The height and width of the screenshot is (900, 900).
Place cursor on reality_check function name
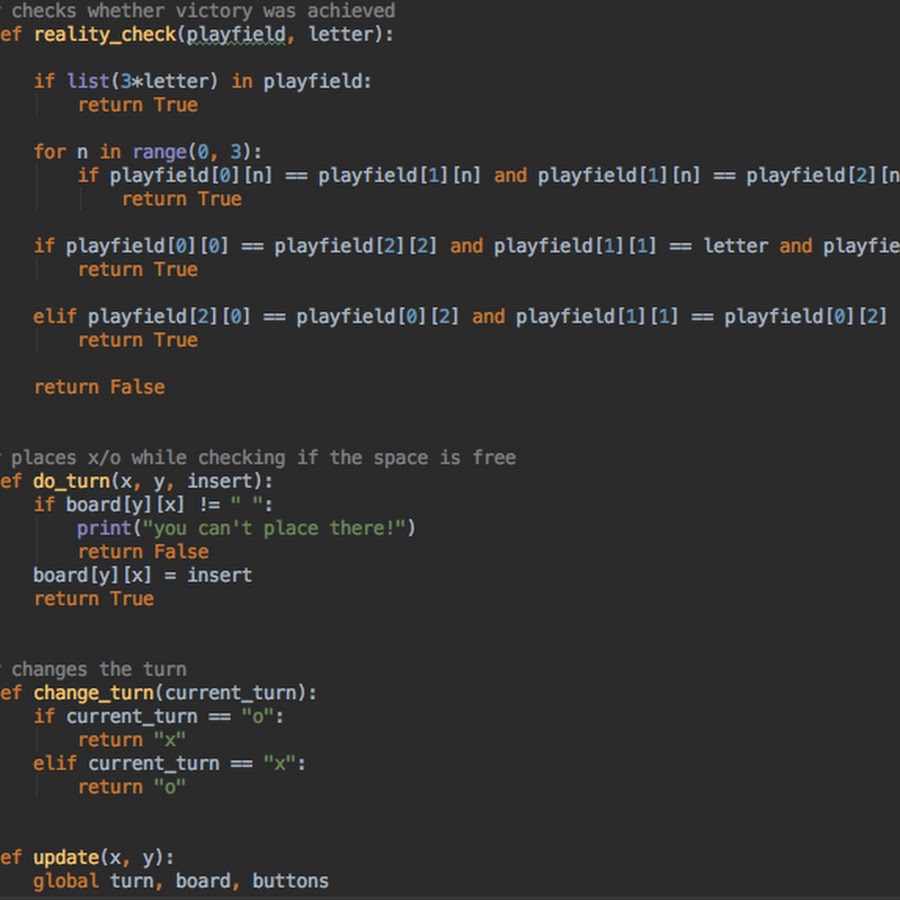pos(105,34)
